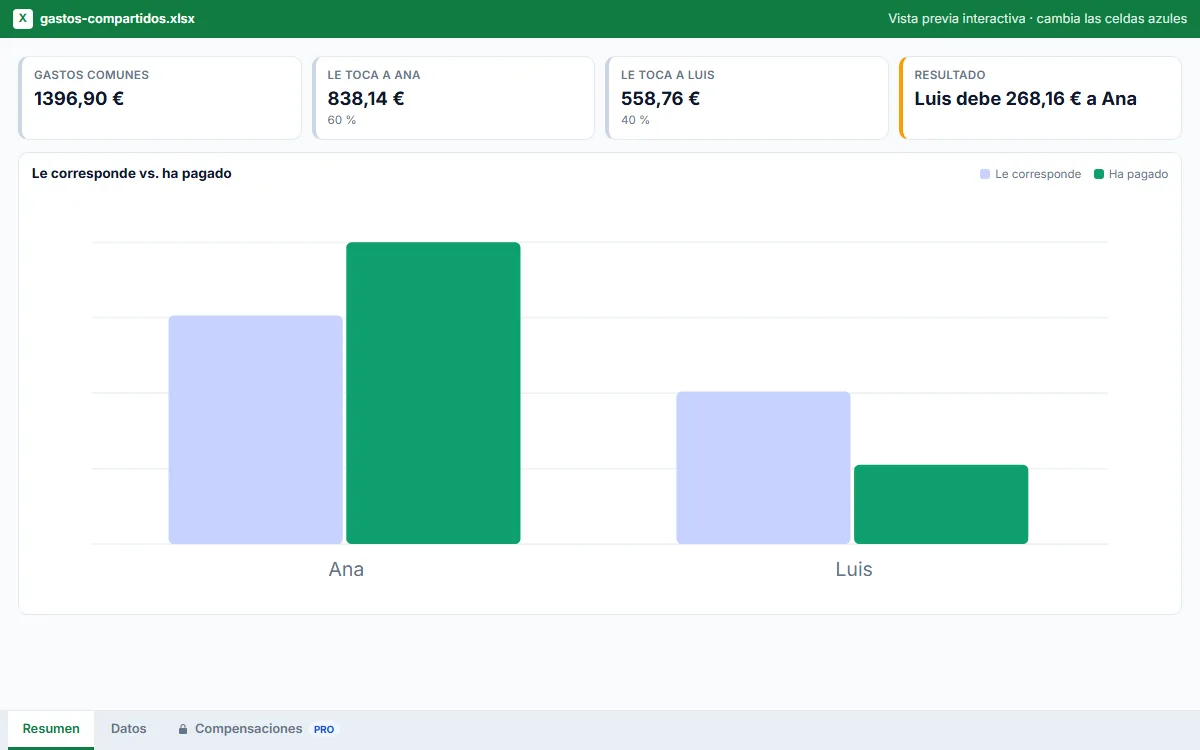The width and height of the screenshot is (1200, 750).
Task: Click the lavender "Le corresponde" legend swatch
Action: click(985, 174)
